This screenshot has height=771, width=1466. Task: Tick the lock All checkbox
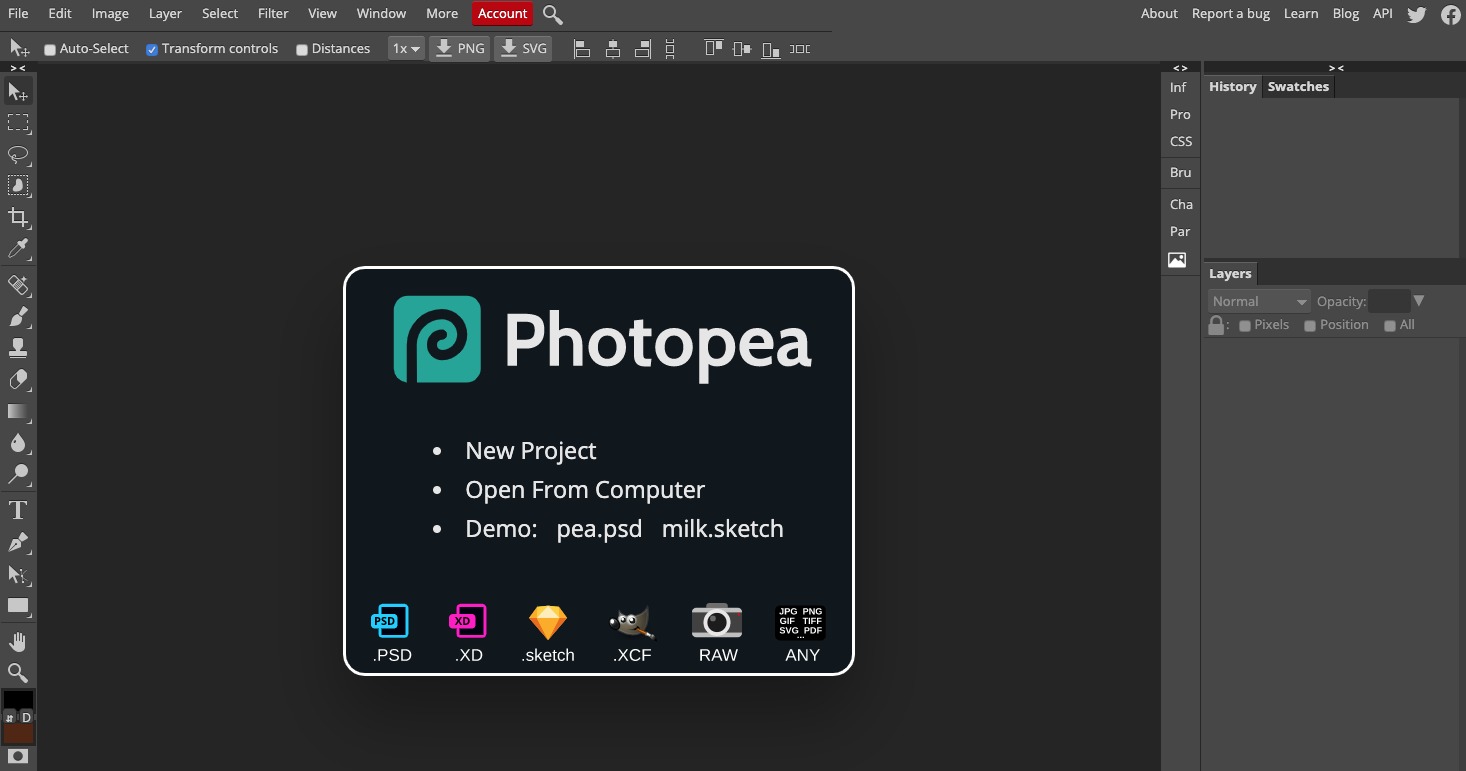click(x=1390, y=326)
